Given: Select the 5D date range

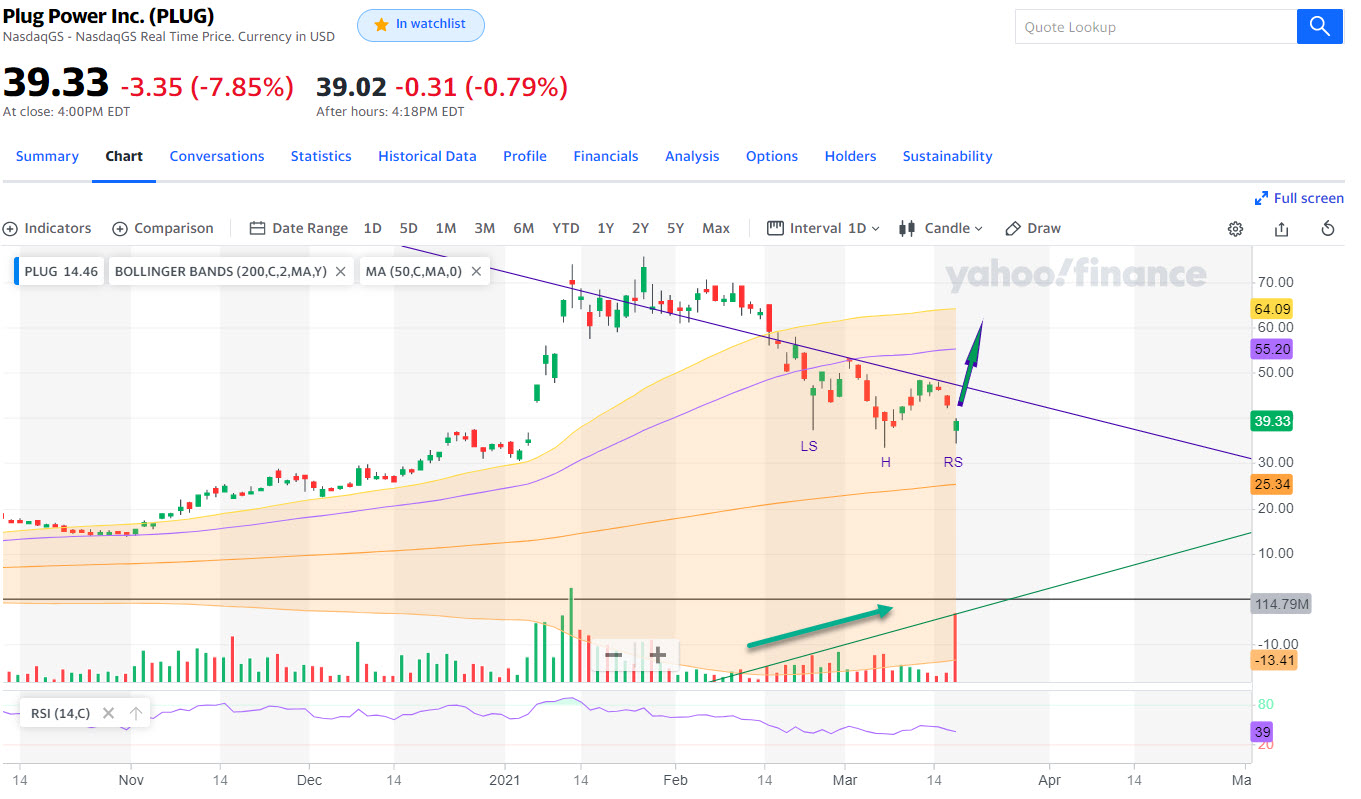Looking at the screenshot, I should [x=408, y=228].
